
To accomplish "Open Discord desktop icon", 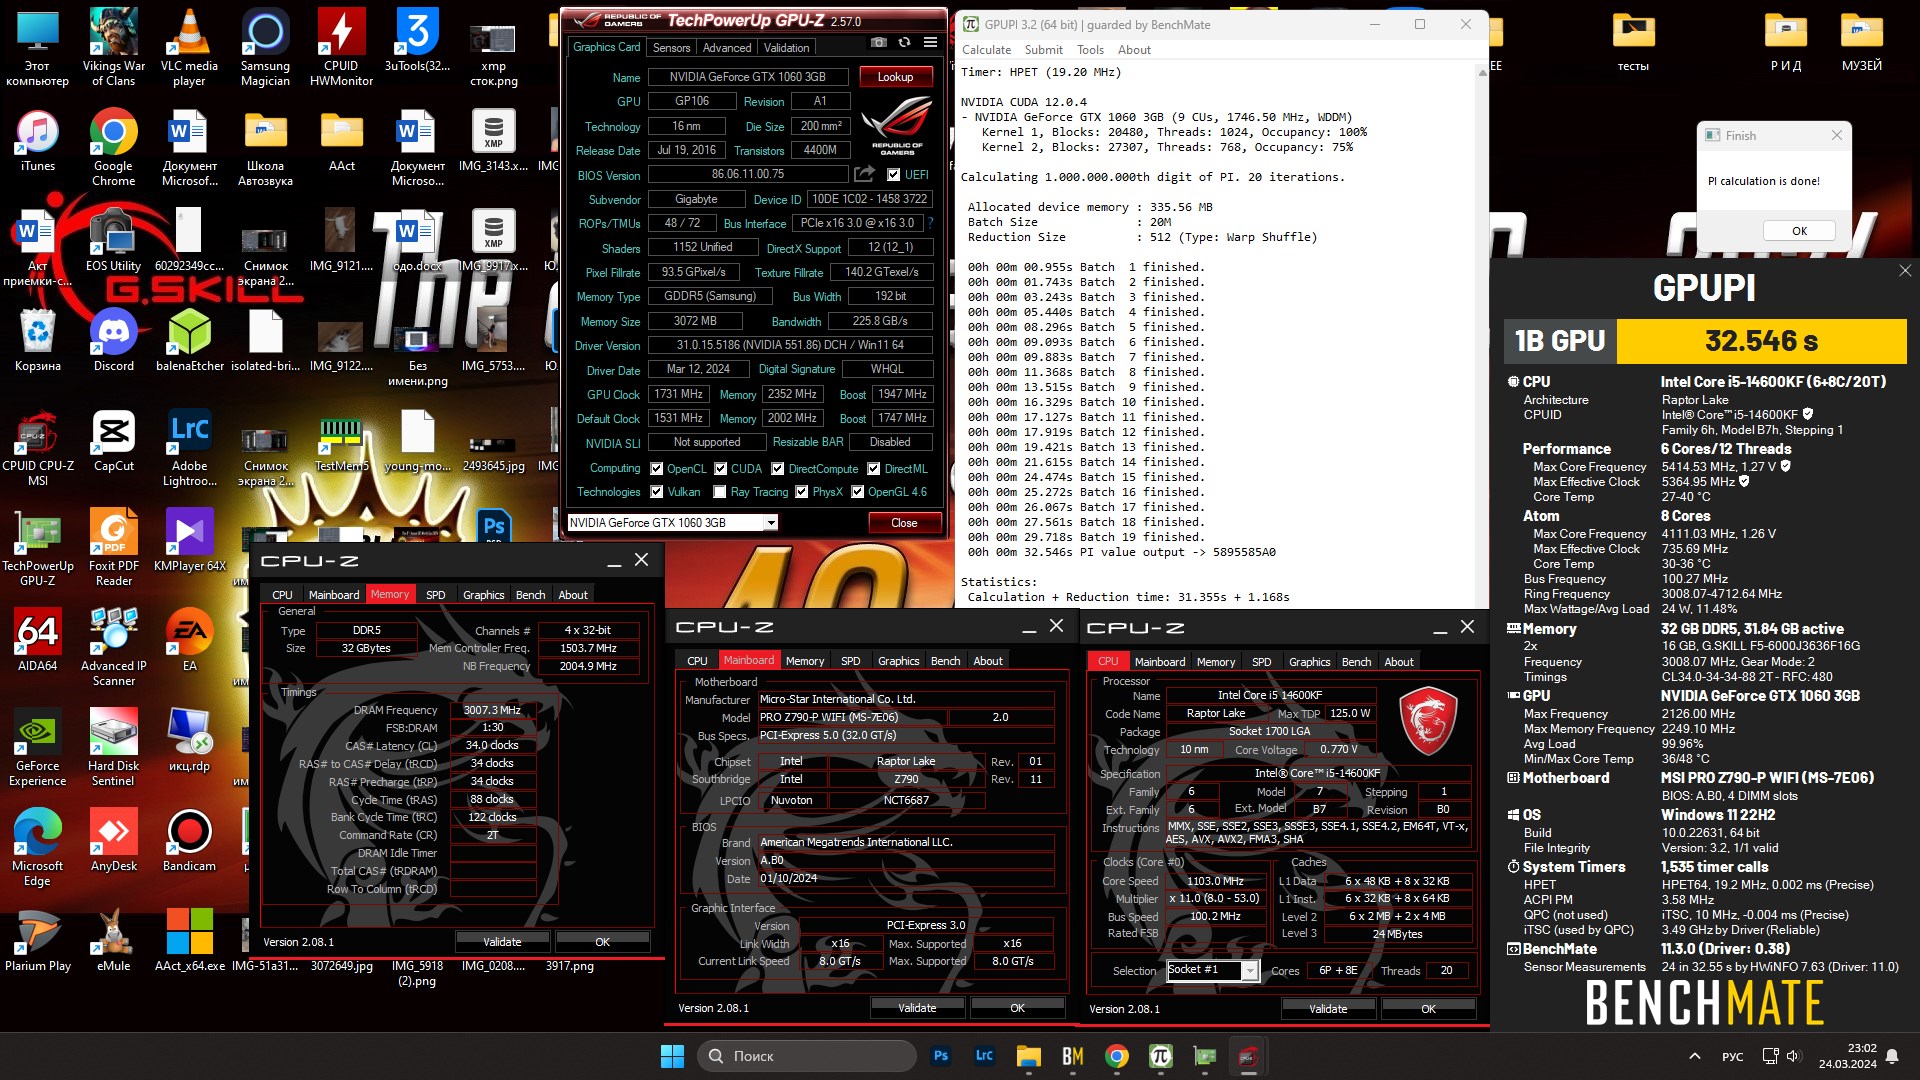I will pyautogui.click(x=114, y=340).
